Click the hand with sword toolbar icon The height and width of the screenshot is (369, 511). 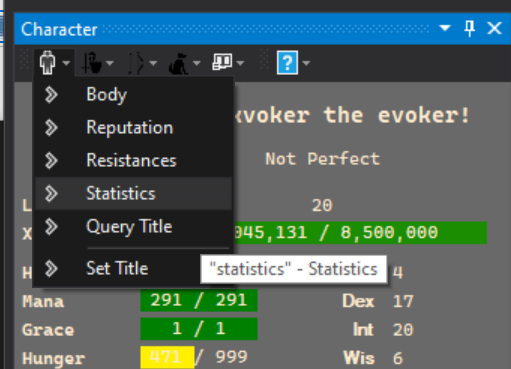(x=92, y=62)
